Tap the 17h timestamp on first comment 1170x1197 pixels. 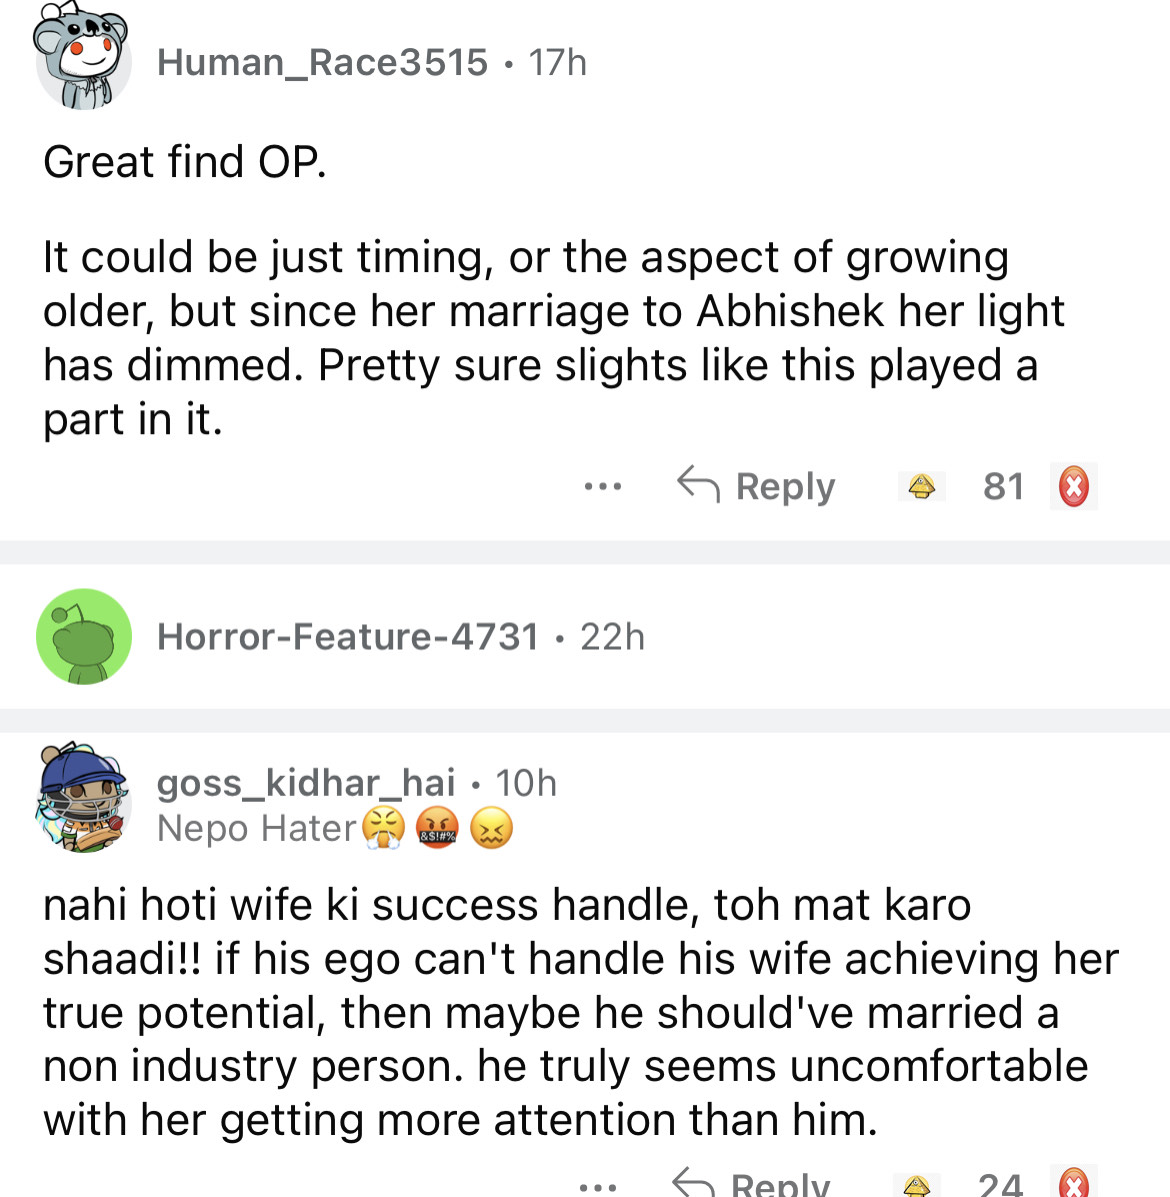557,62
